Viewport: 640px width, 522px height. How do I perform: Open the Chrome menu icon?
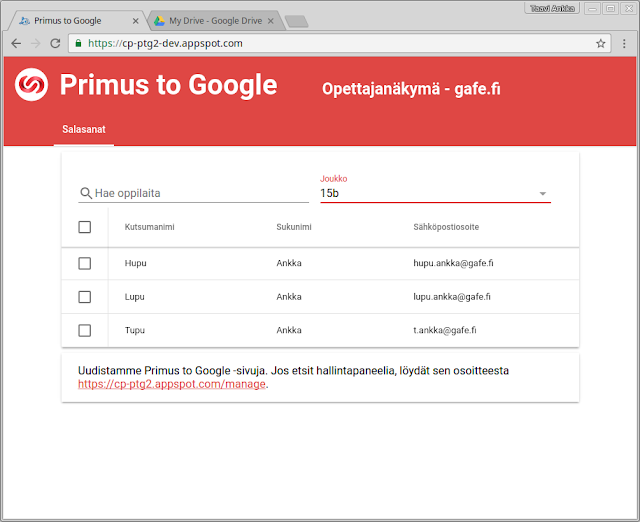click(x=624, y=43)
